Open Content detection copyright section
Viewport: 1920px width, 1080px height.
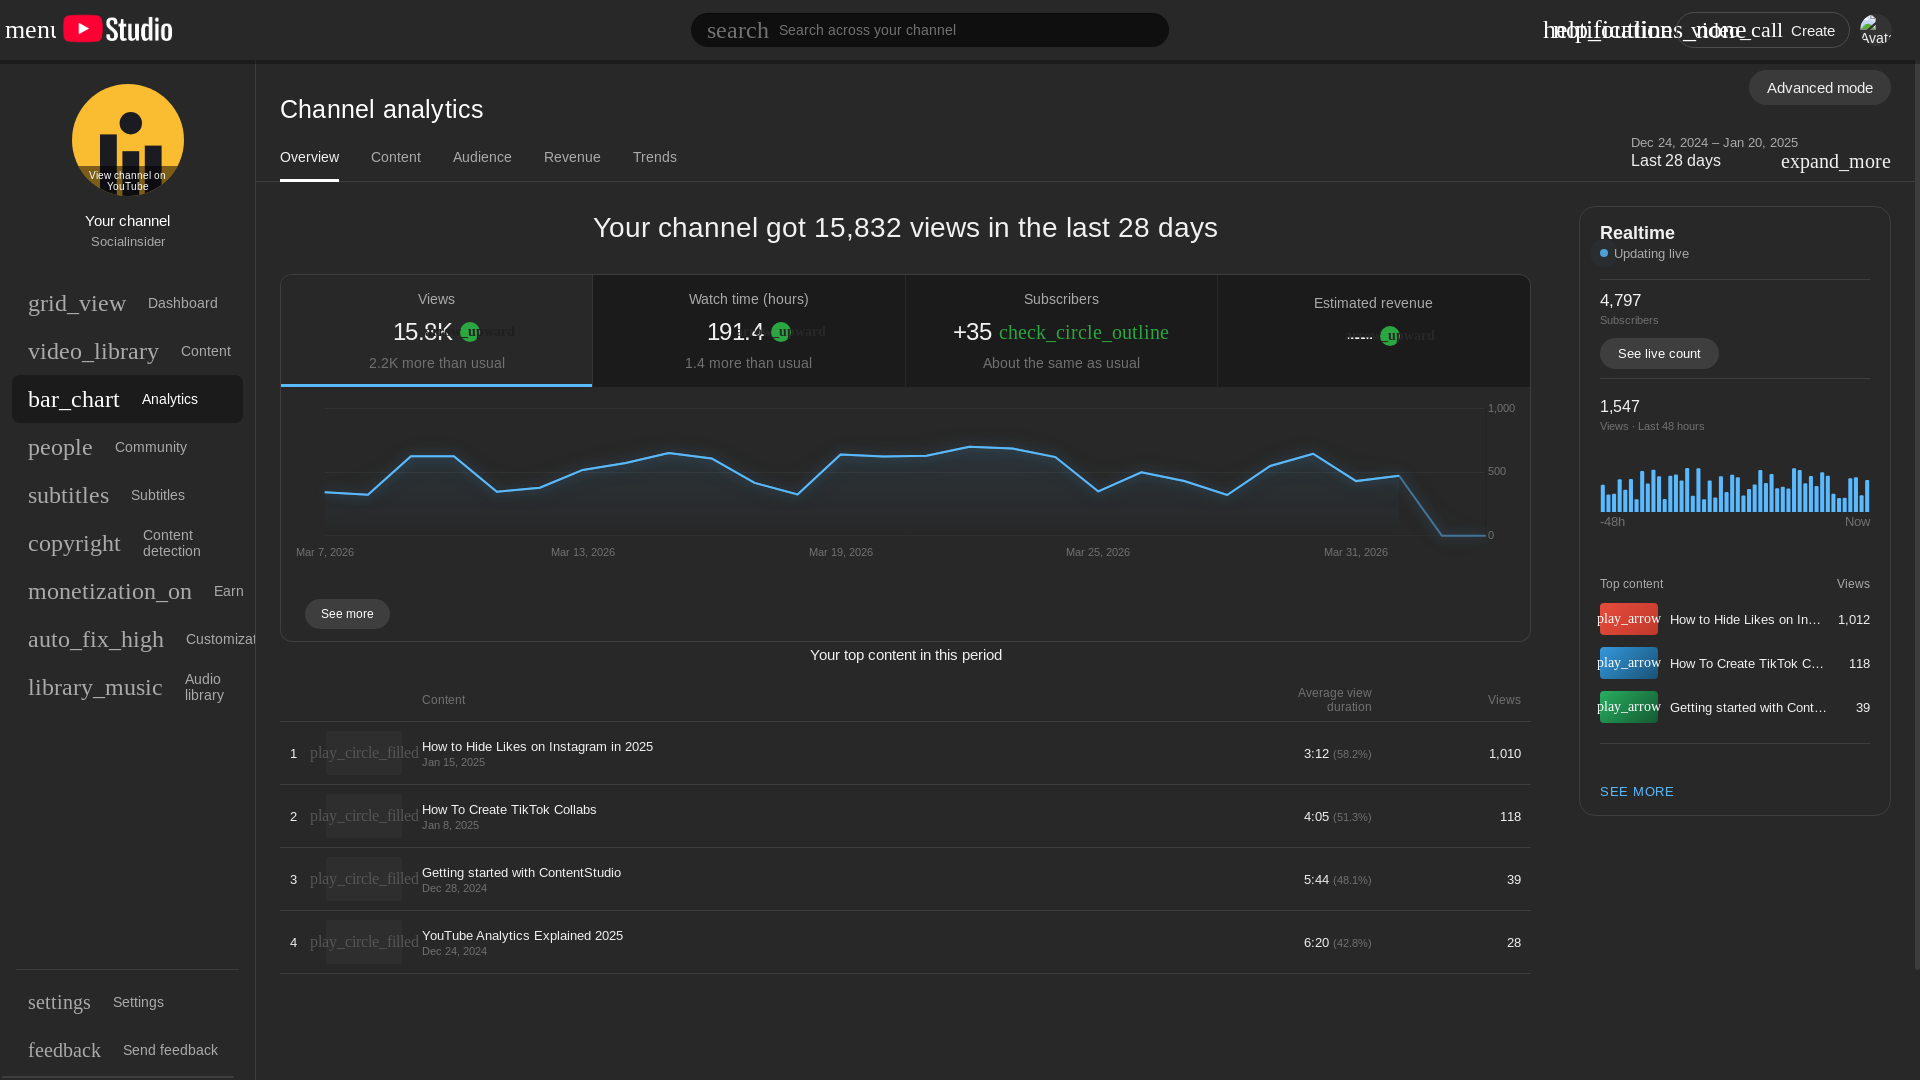point(127,543)
